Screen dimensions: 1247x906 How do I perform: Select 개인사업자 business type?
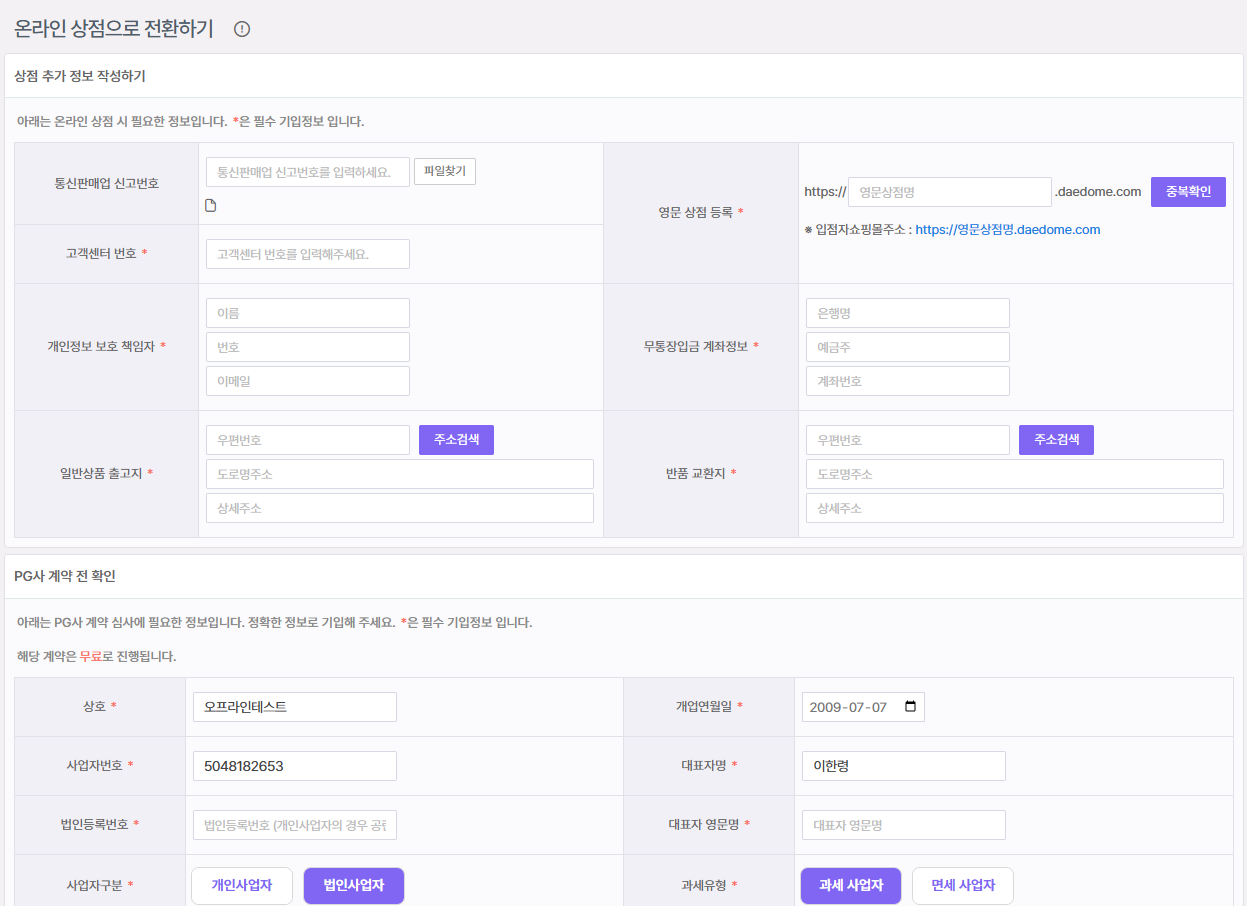tap(242, 885)
